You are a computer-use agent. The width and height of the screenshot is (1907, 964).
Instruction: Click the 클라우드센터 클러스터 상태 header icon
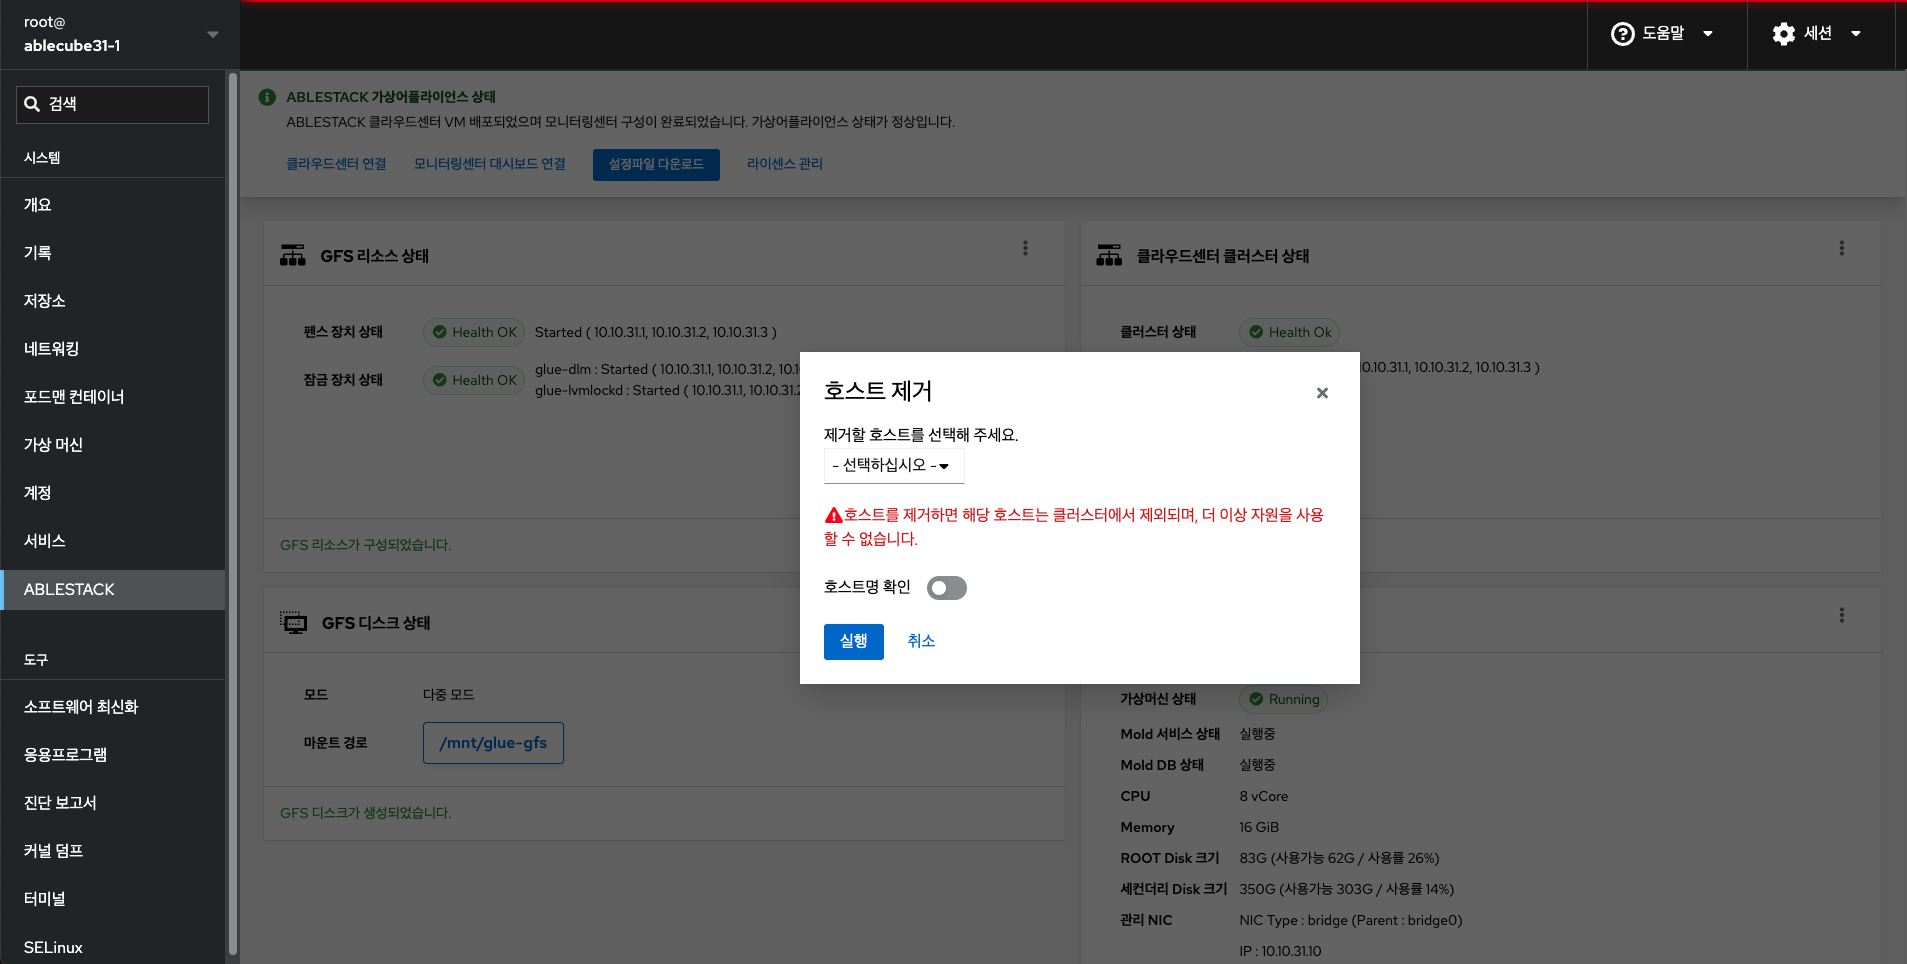tap(1109, 256)
